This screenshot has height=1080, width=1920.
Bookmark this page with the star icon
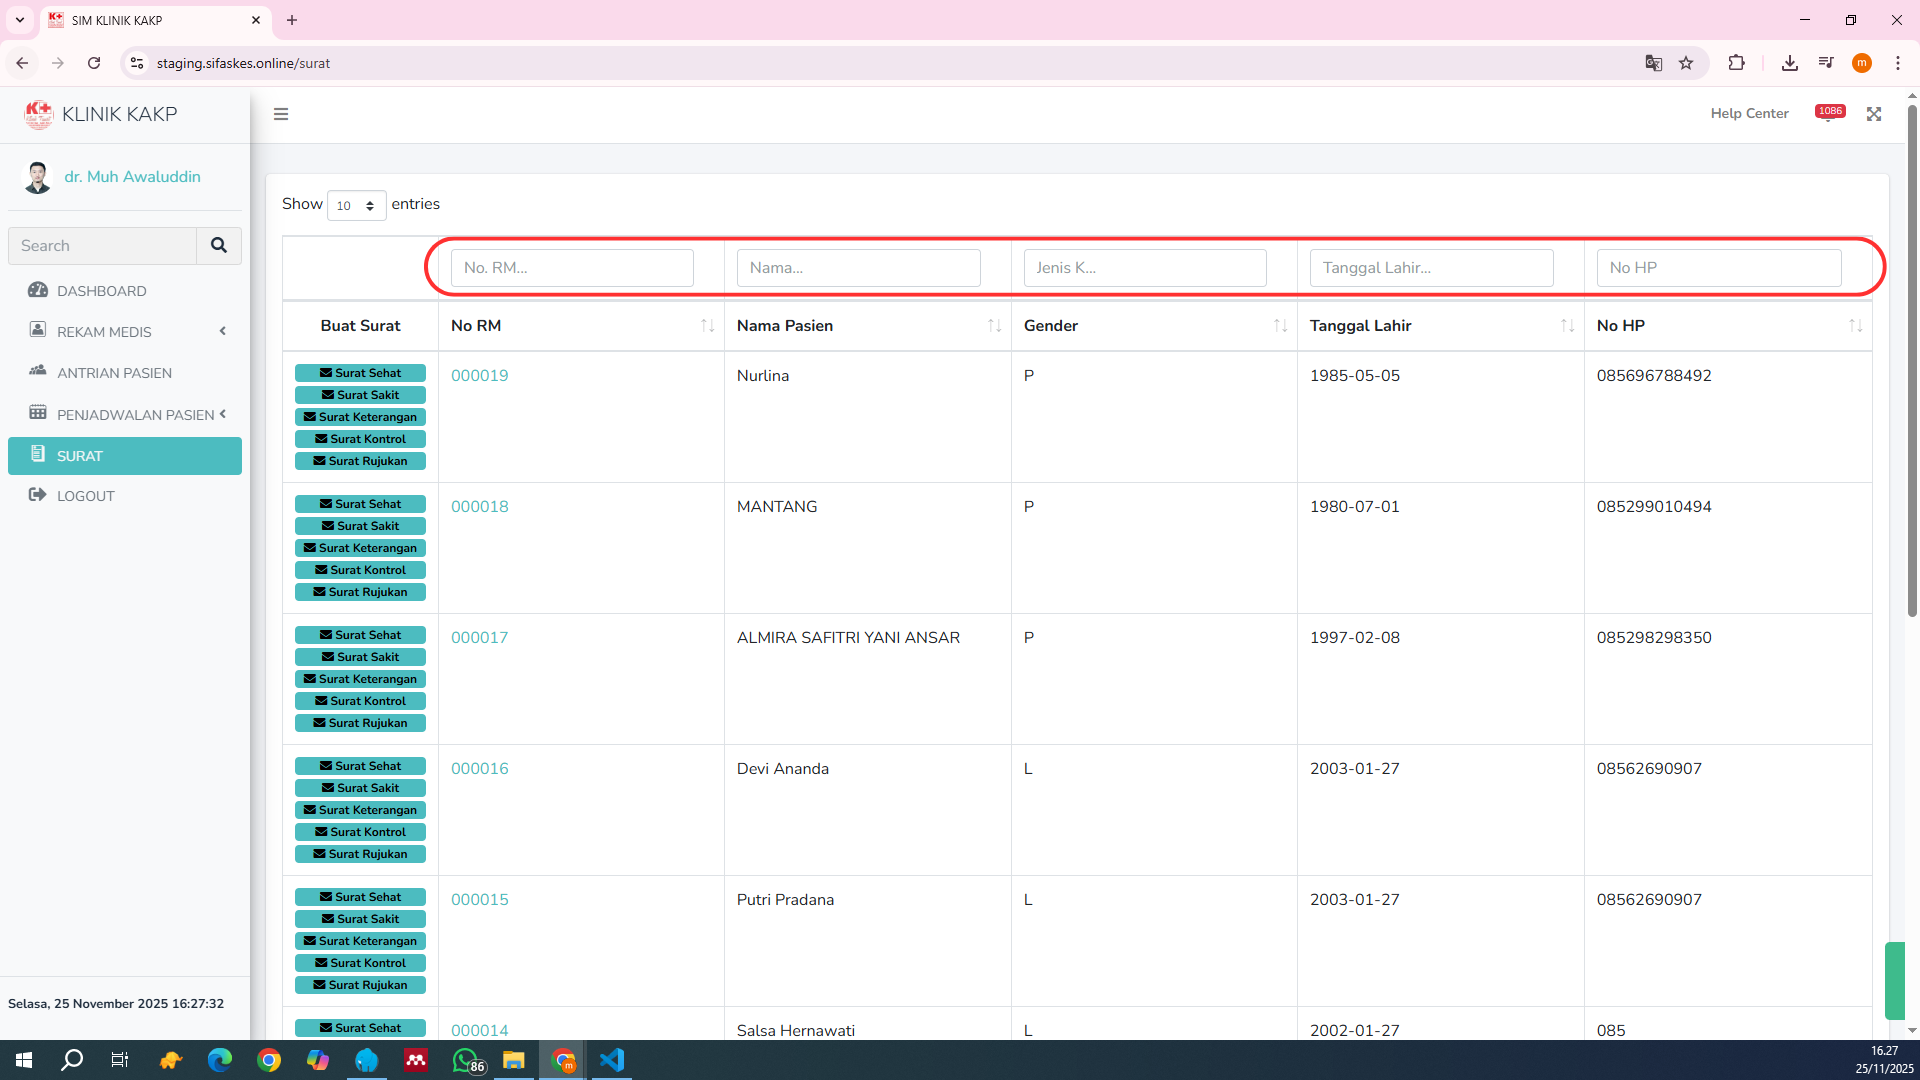click(1686, 63)
